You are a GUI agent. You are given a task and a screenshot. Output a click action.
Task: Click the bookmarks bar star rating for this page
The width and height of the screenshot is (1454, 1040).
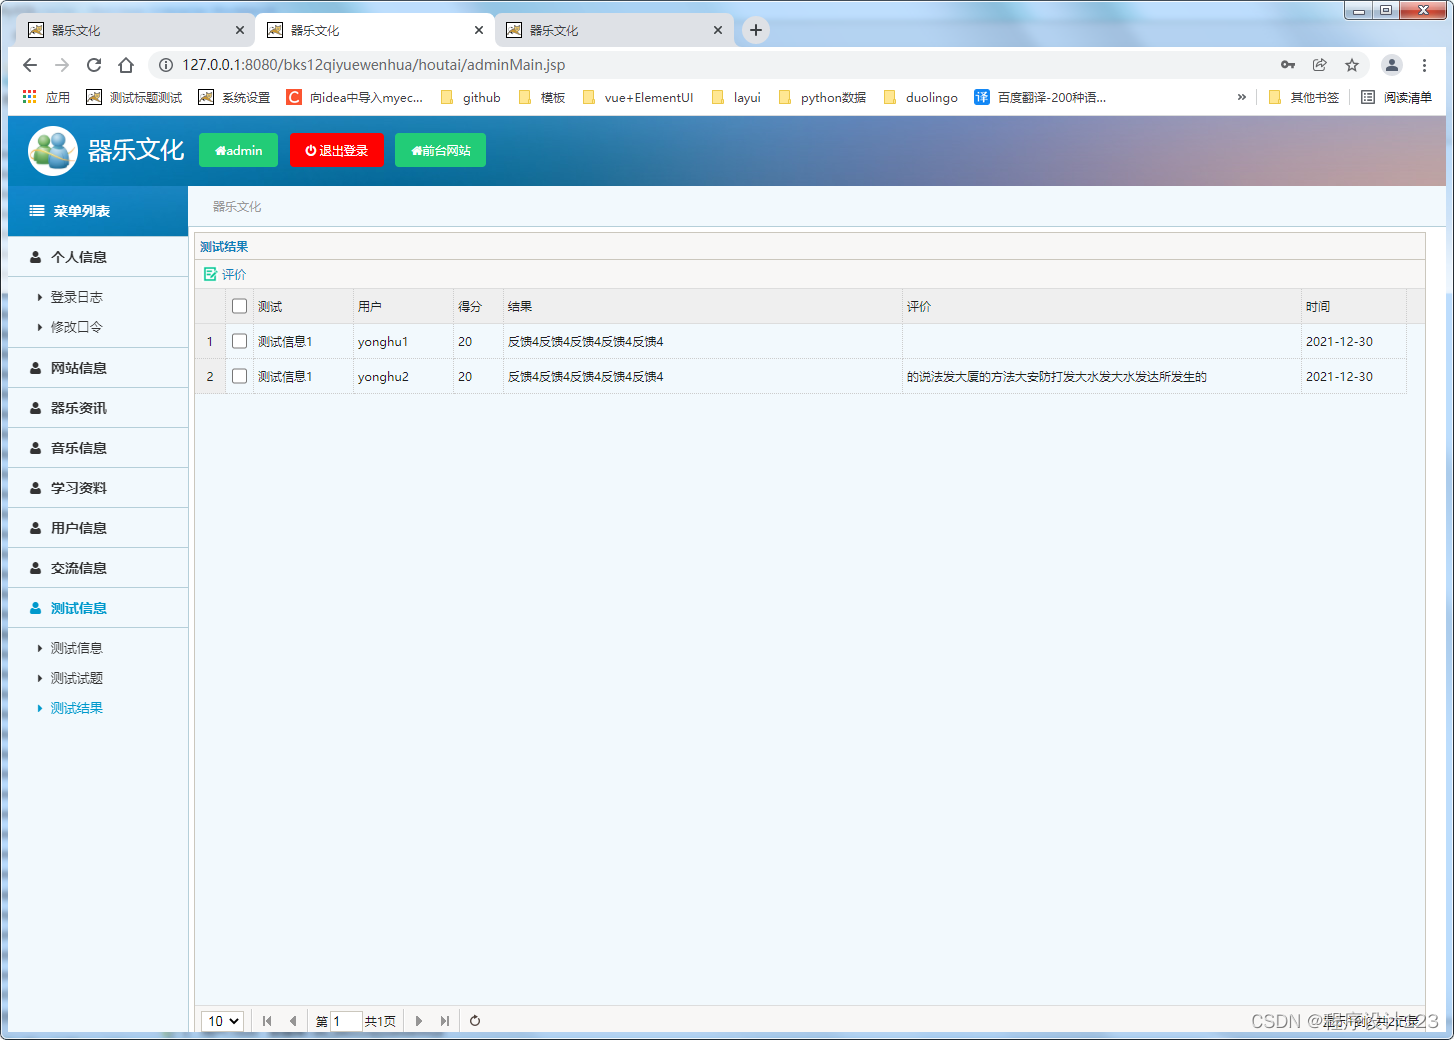point(1352,64)
